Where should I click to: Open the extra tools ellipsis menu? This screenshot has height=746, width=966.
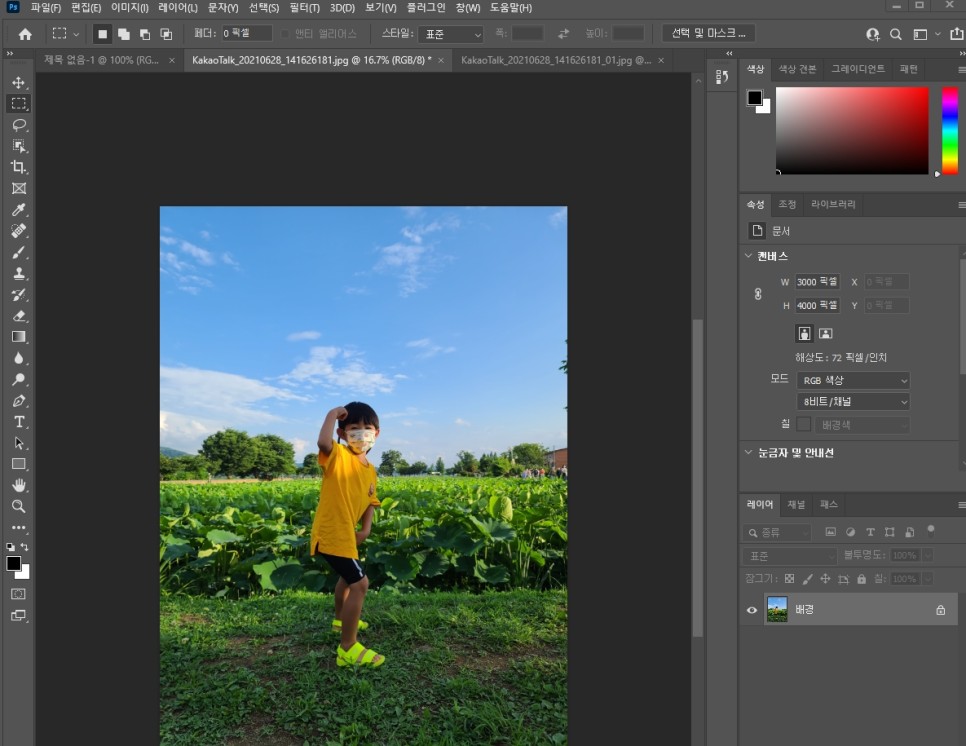tap(18, 527)
